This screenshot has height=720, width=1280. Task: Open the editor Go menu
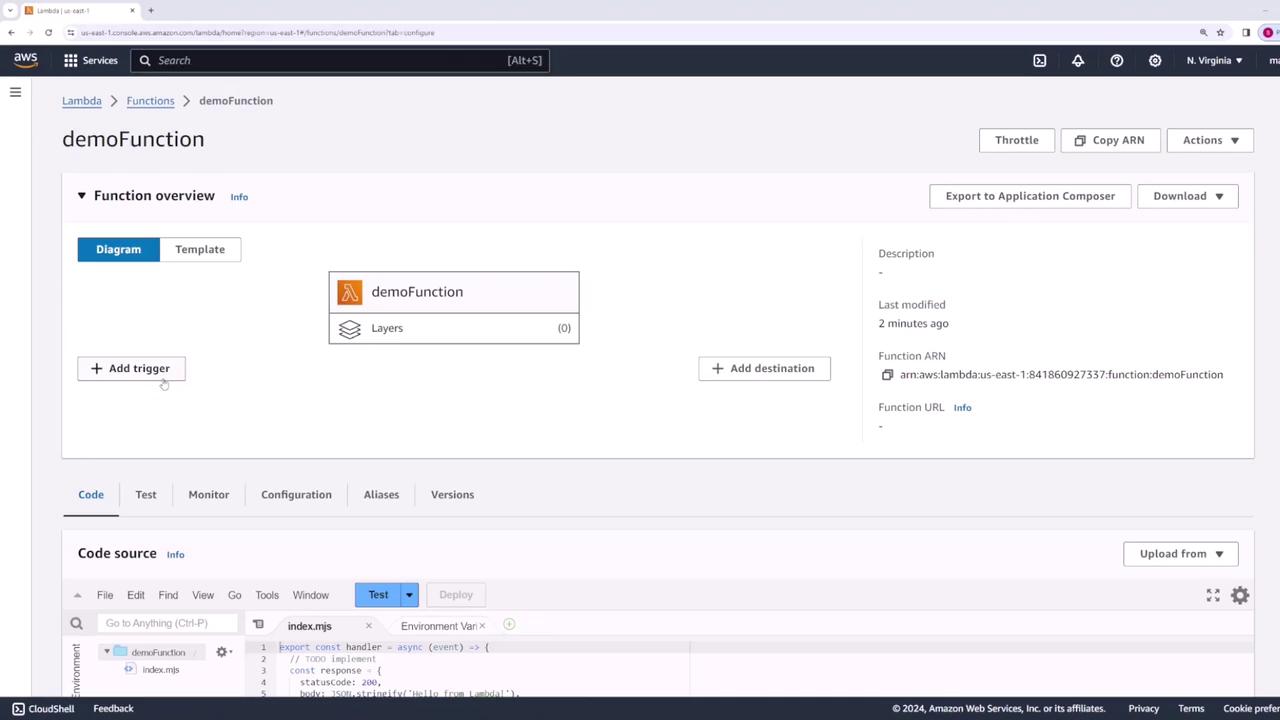tap(235, 595)
